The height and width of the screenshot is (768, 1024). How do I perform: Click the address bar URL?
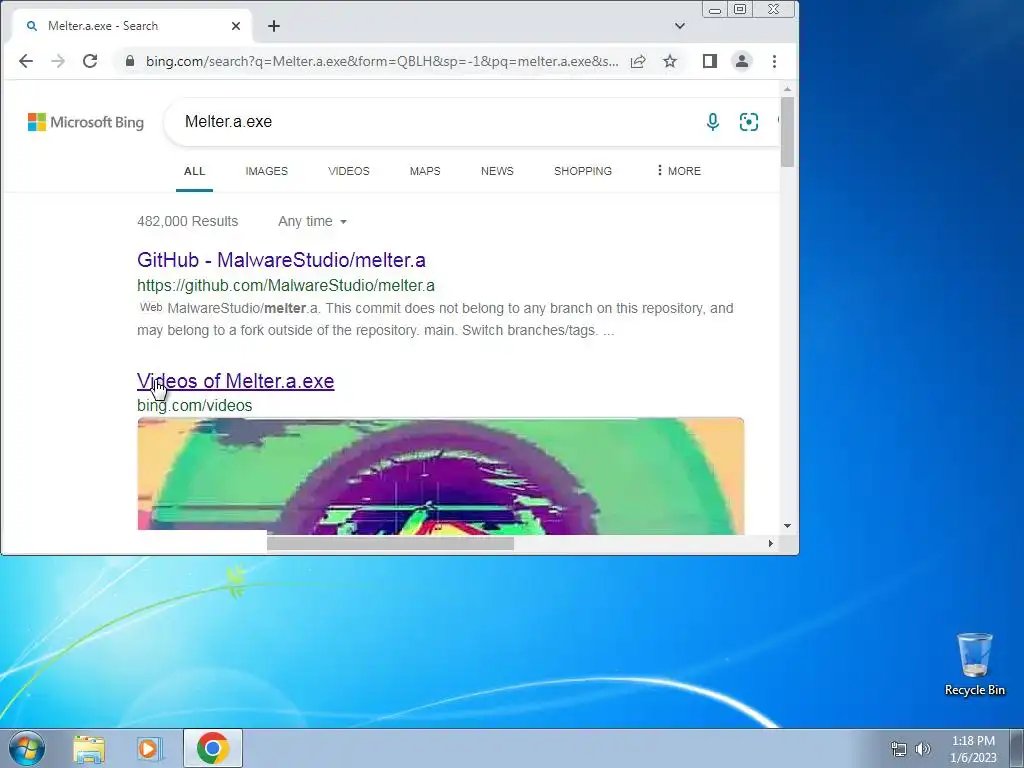pos(381,61)
